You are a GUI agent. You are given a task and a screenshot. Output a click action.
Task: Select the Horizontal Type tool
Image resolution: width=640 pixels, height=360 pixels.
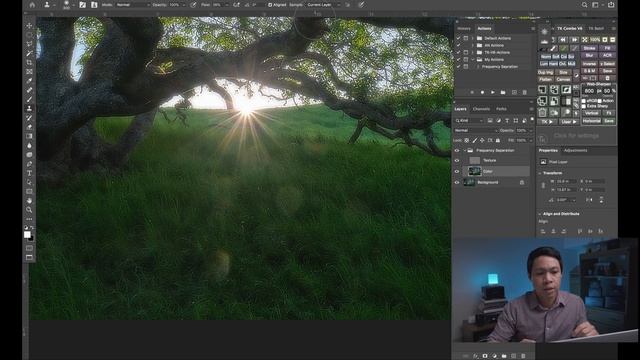29,173
